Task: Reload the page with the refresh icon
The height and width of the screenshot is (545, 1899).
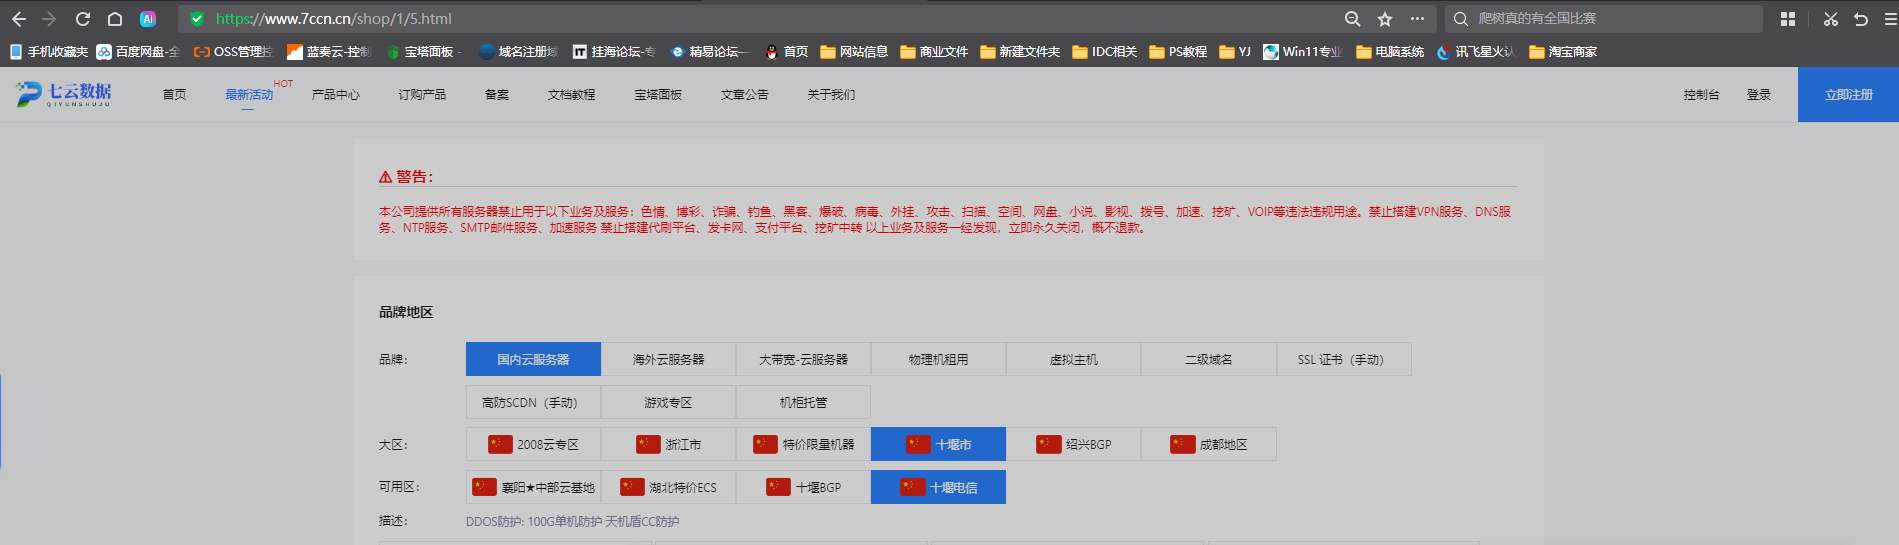Action: 83,19
